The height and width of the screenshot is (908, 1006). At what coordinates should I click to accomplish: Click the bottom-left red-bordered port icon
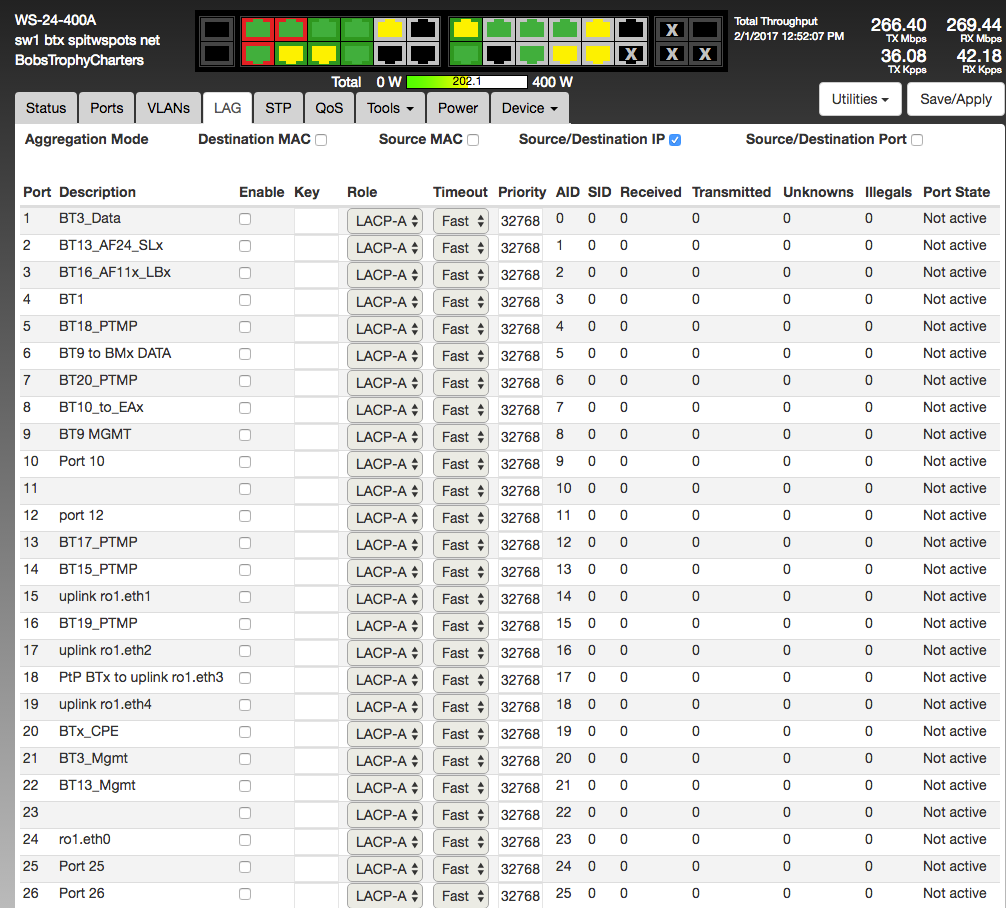[x=258, y=54]
